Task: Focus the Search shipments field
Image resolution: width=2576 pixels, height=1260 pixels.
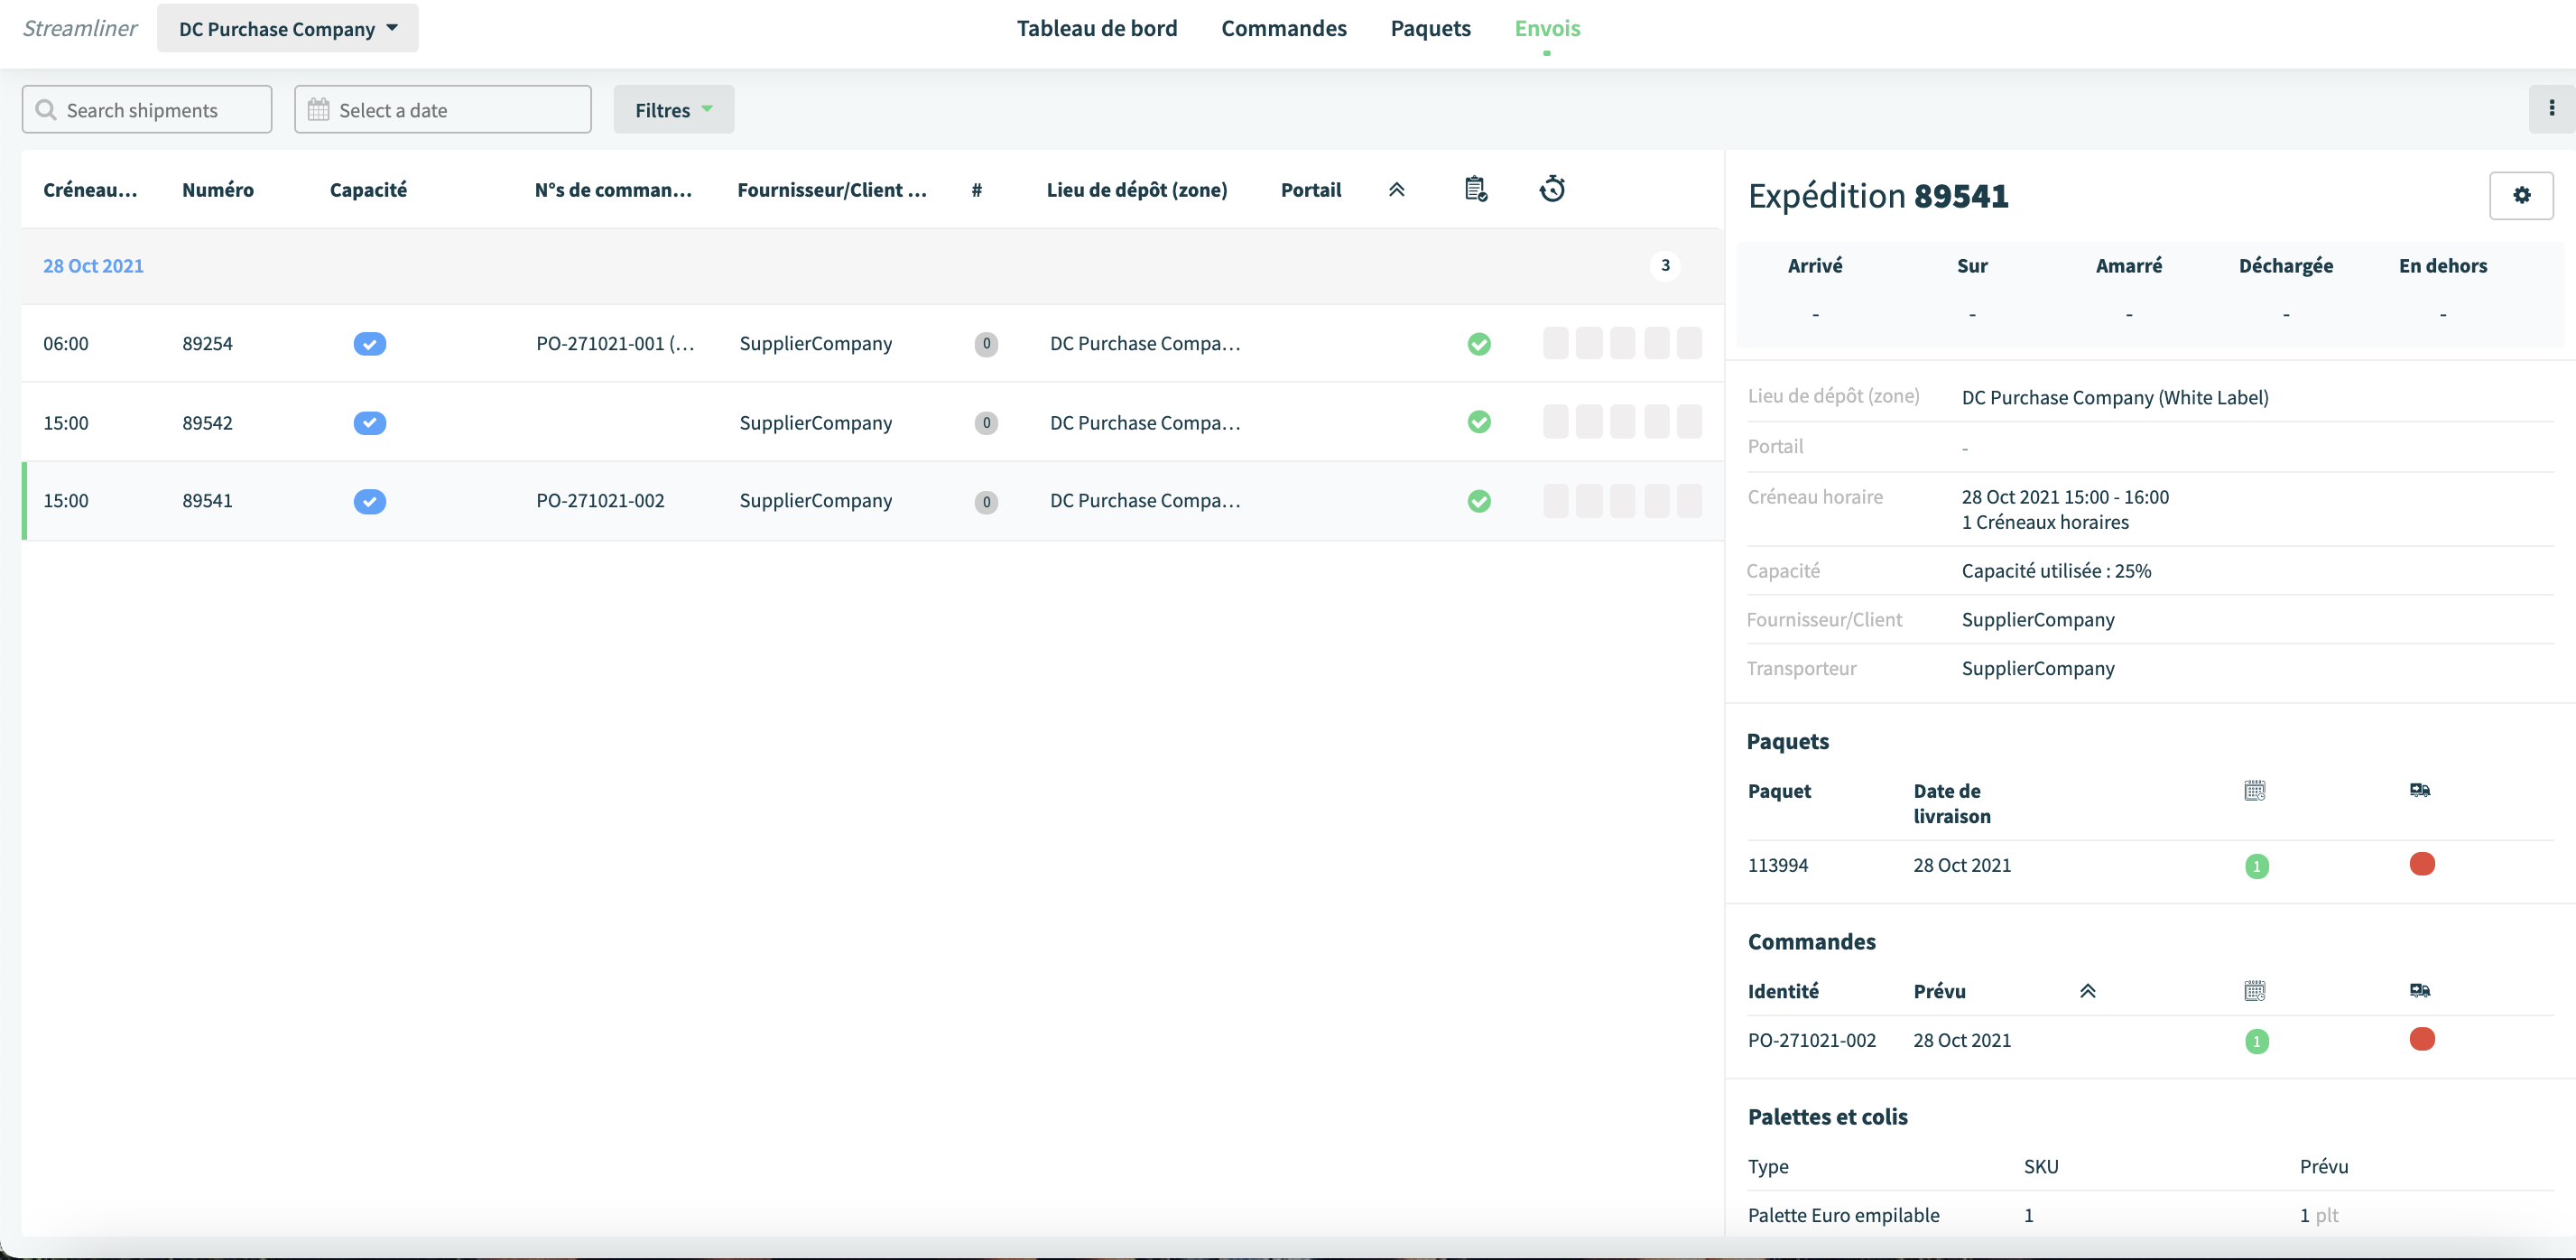Action: [x=147, y=109]
